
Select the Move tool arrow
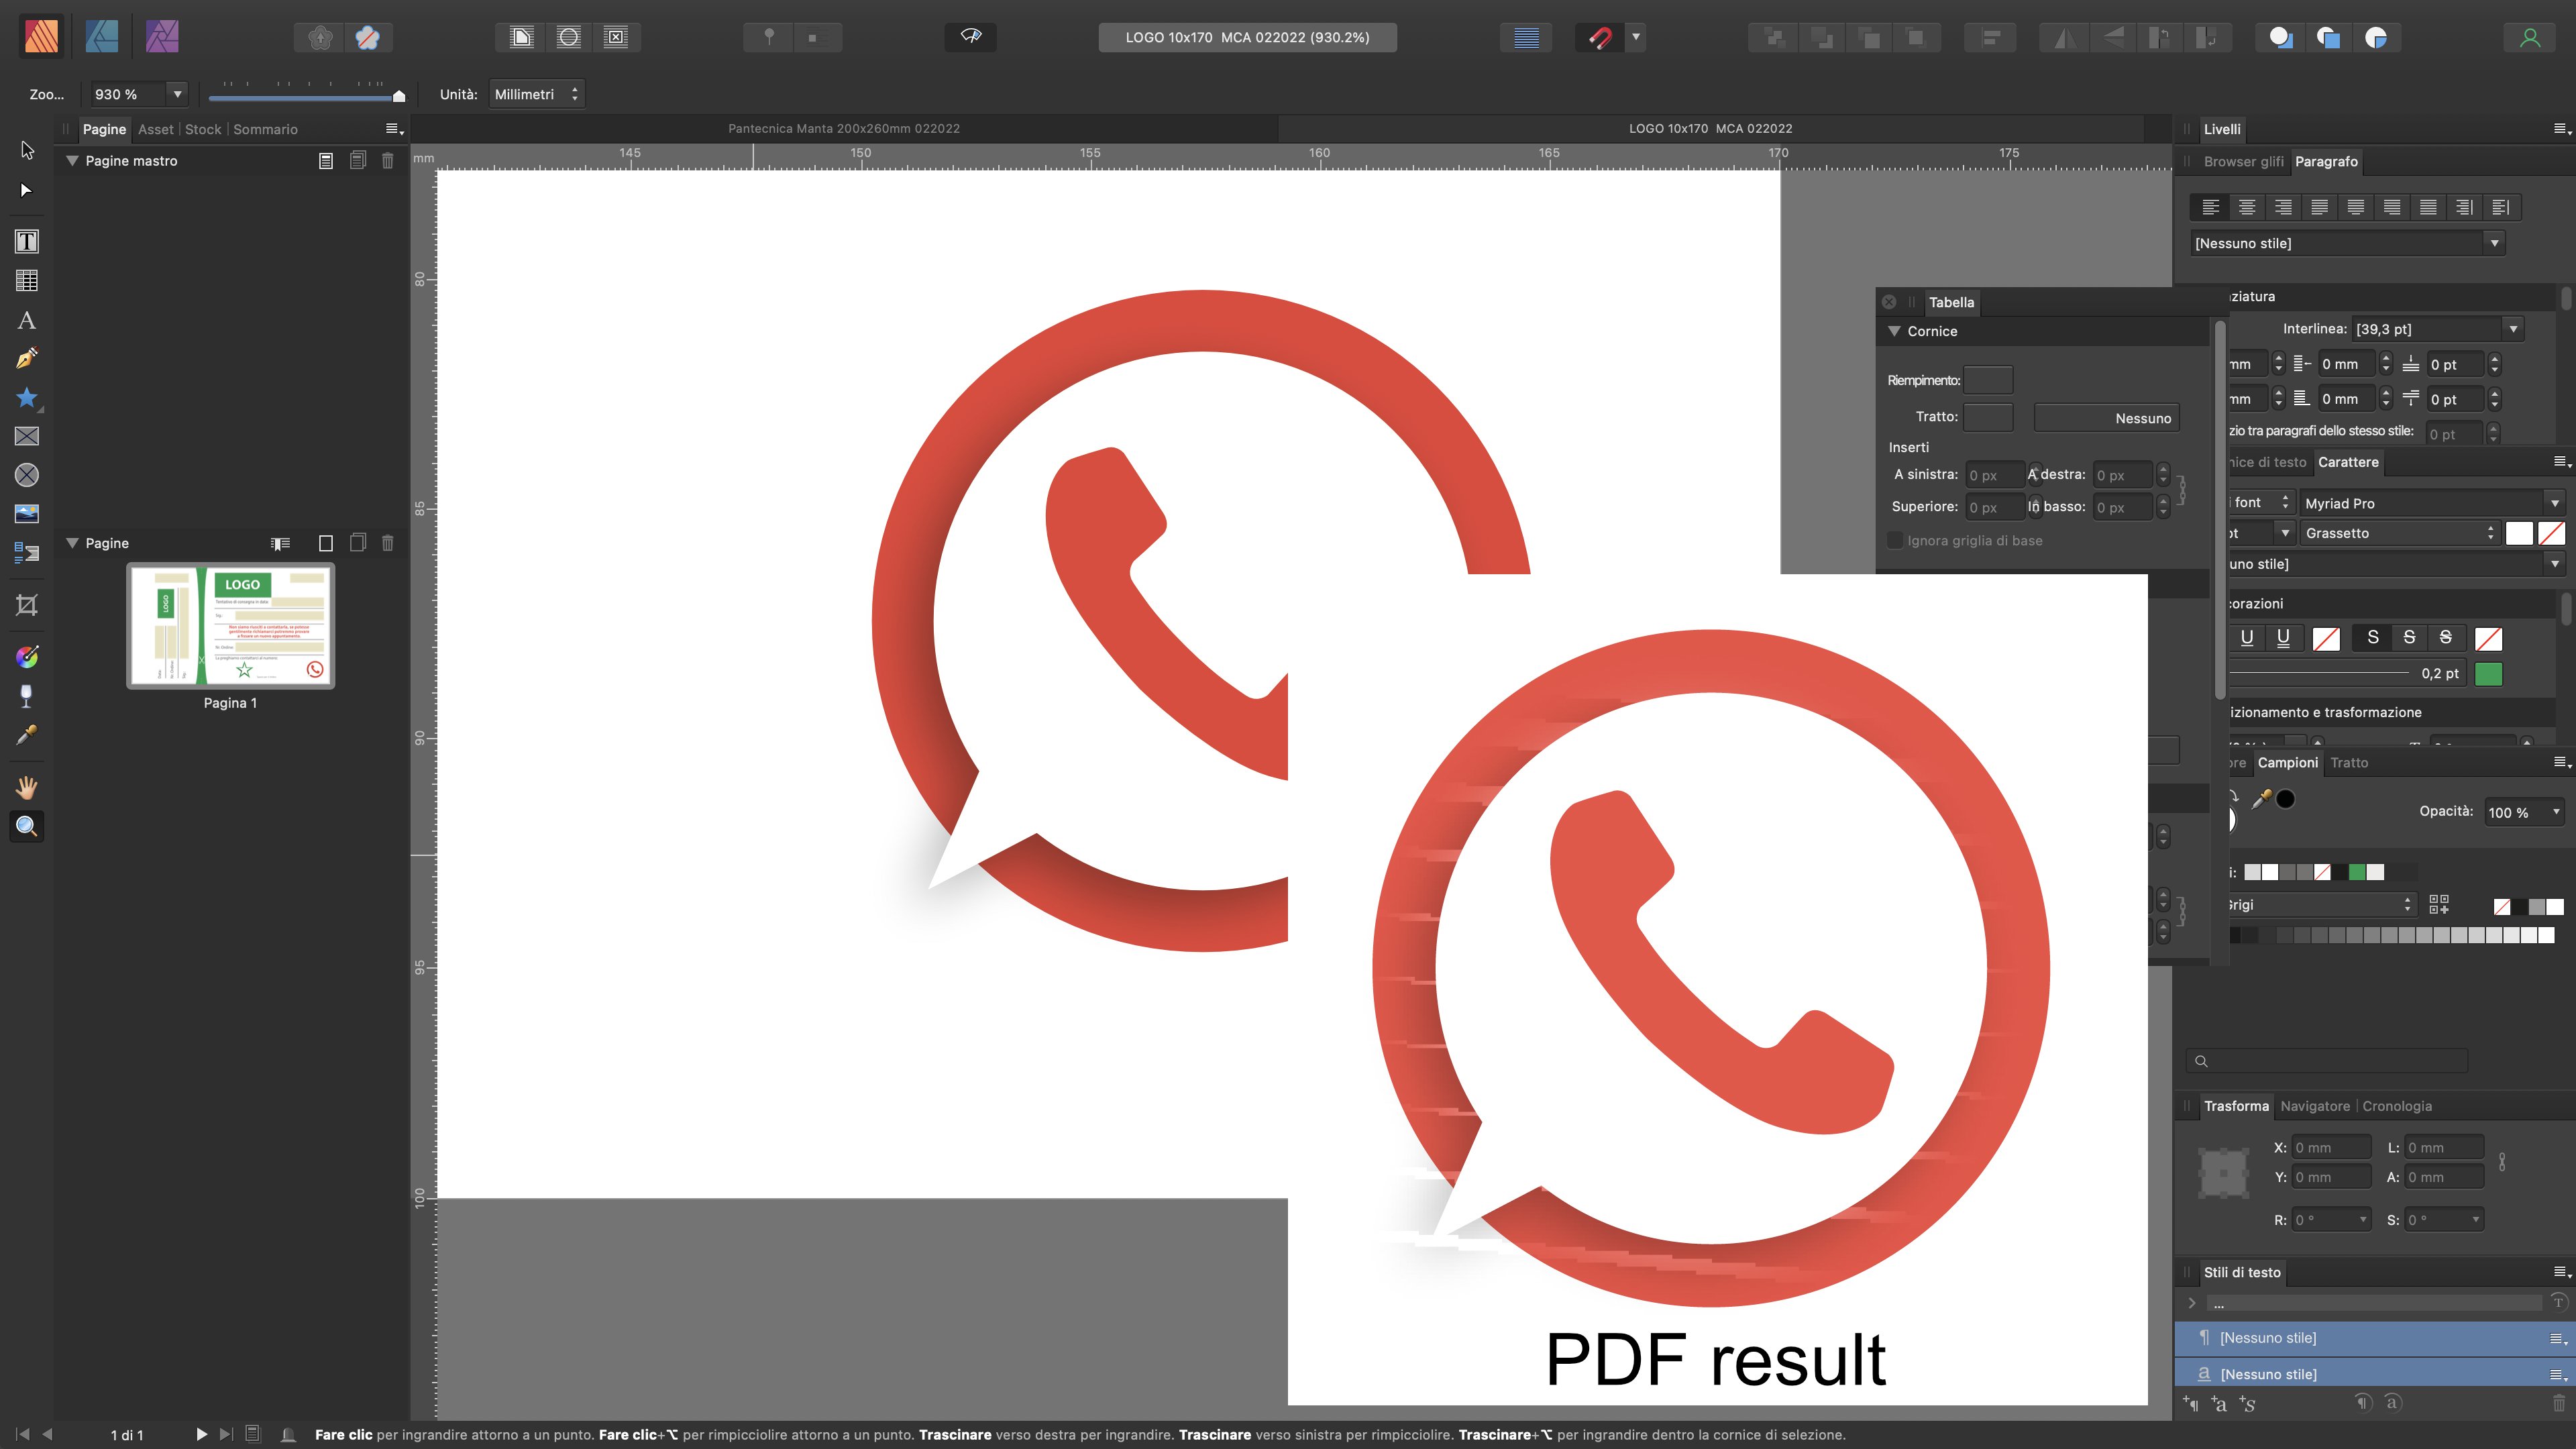(27, 150)
